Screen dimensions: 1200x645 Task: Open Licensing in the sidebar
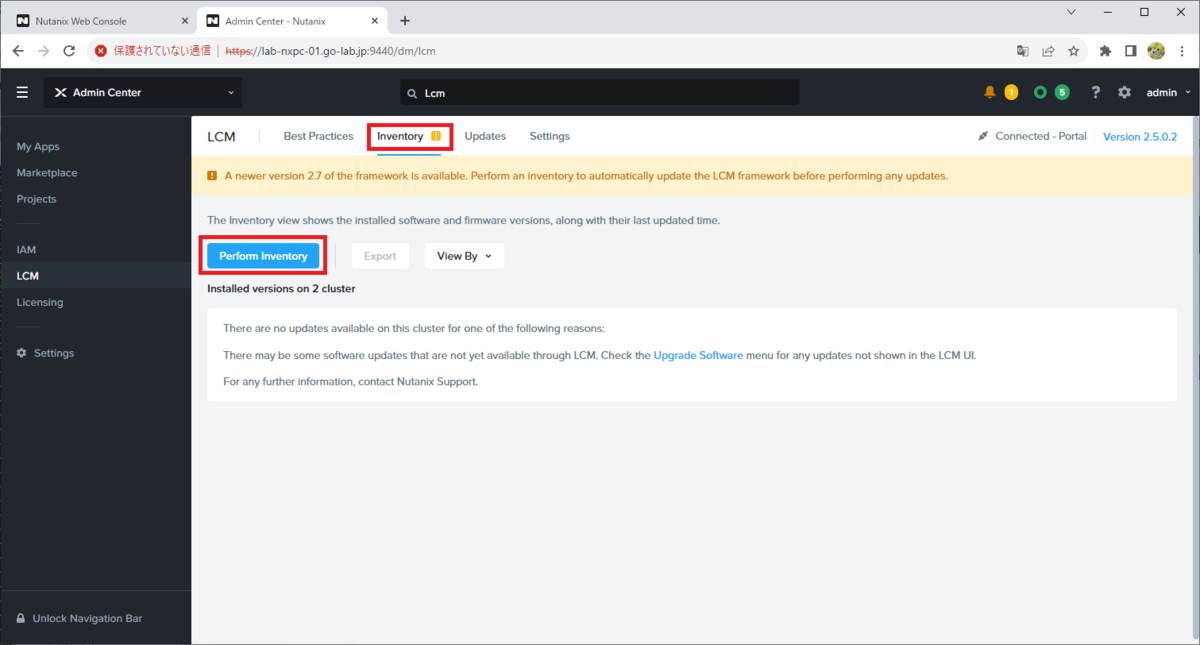coord(40,302)
